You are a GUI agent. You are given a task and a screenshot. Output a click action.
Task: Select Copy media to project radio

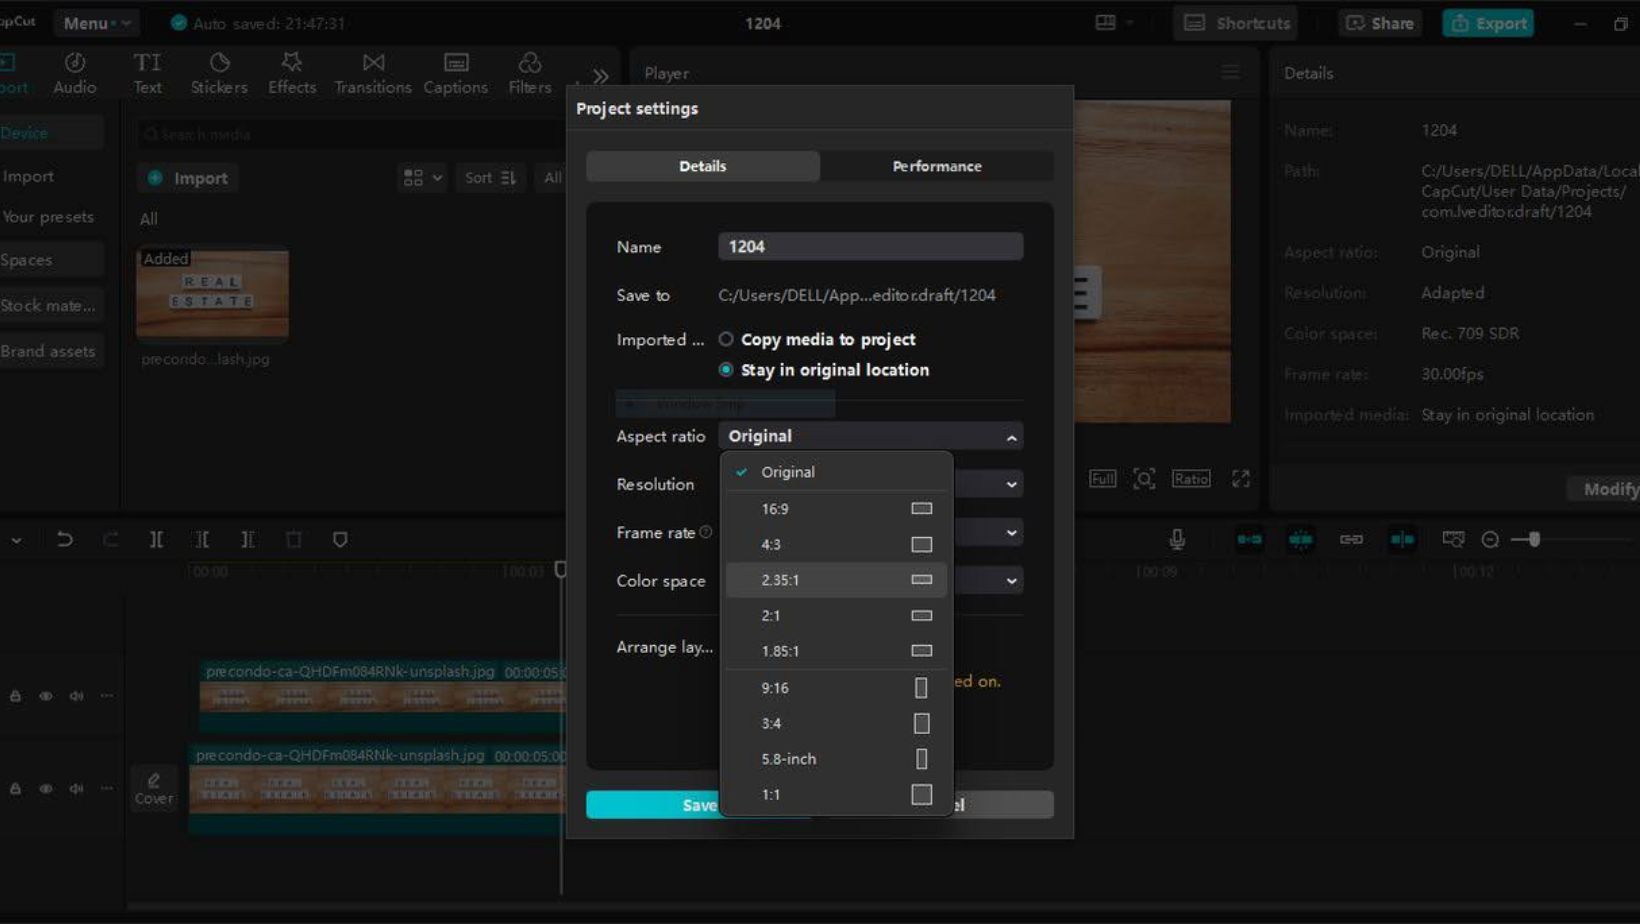pyautogui.click(x=726, y=339)
